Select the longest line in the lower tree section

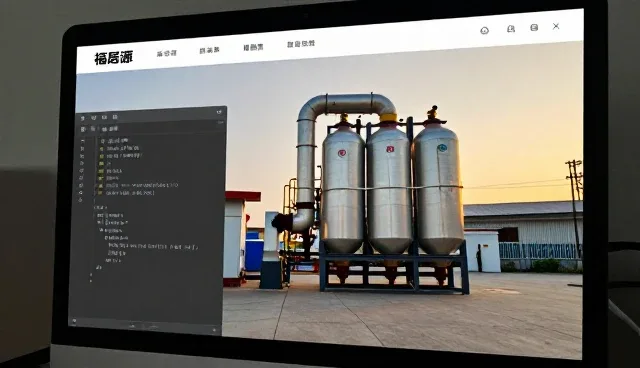point(153,246)
